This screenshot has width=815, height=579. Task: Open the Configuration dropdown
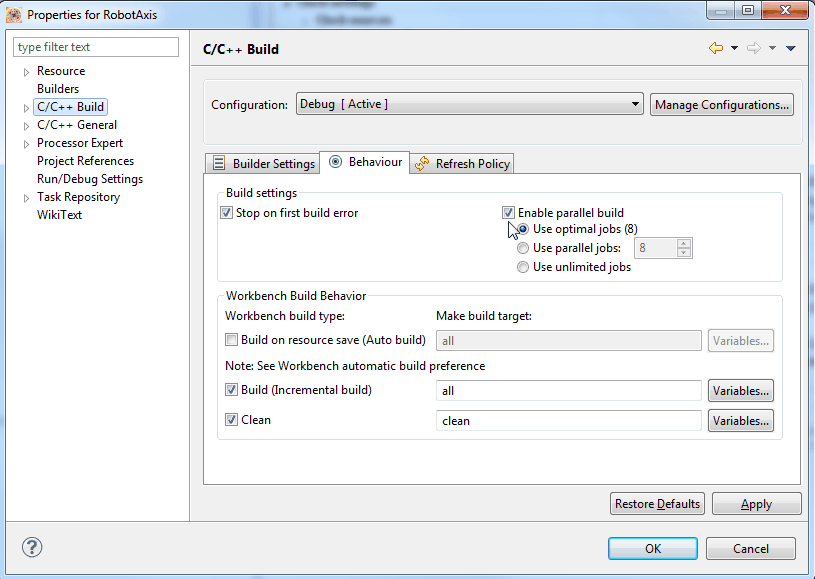[470, 105]
